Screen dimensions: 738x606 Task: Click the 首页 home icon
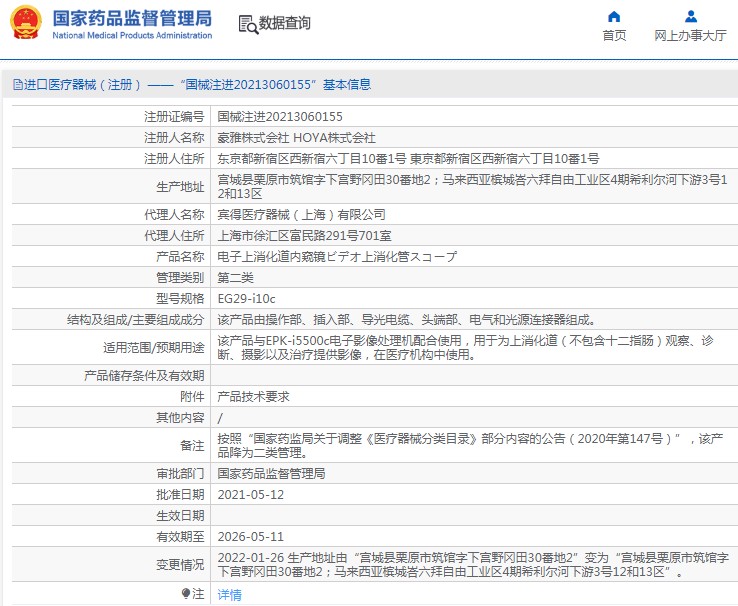[614, 17]
